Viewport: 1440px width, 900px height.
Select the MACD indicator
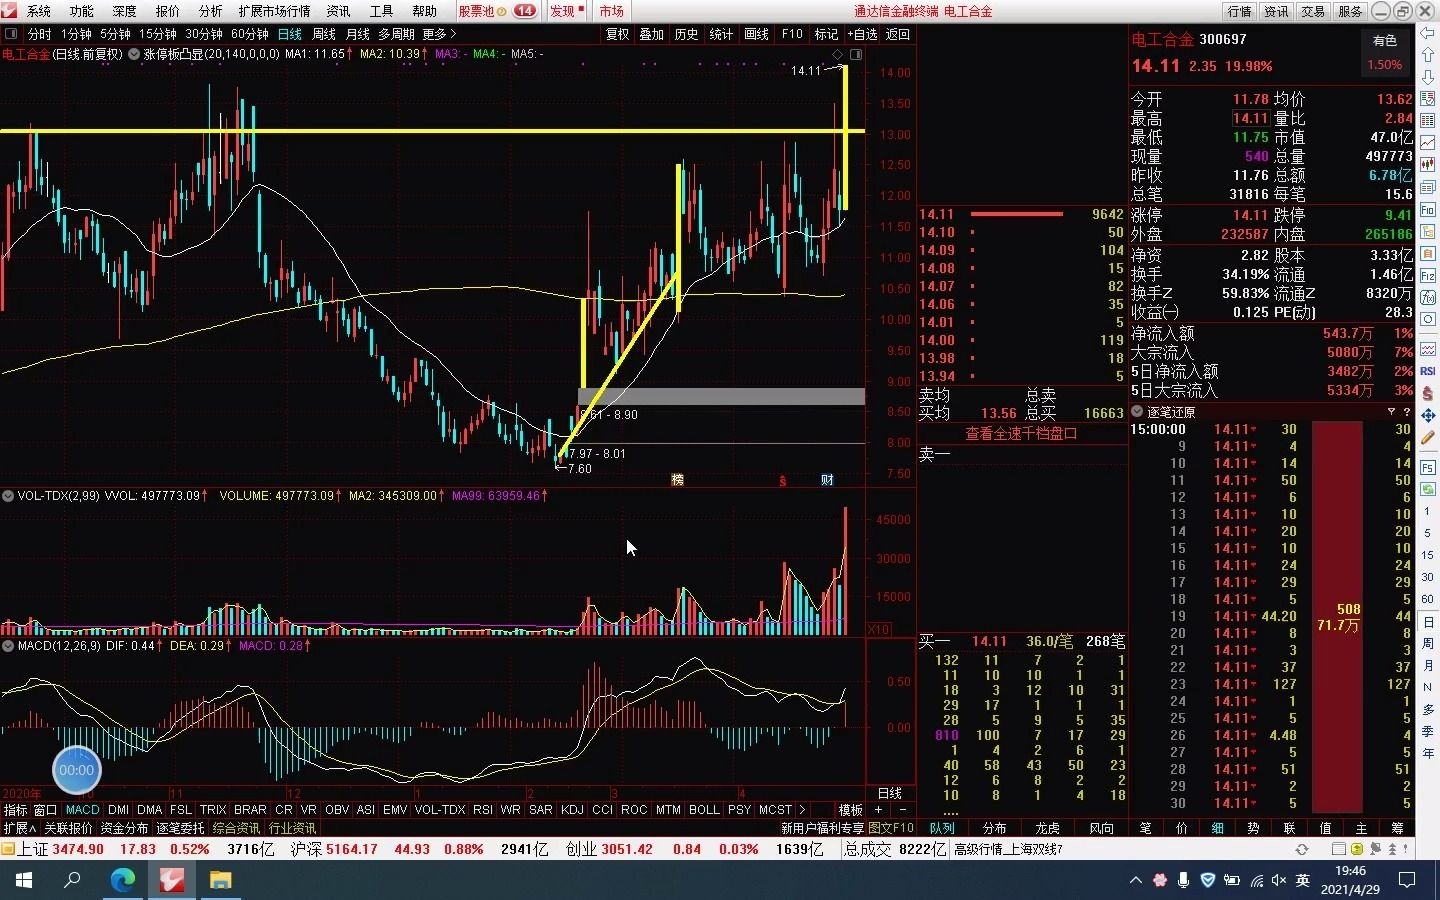coord(82,810)
